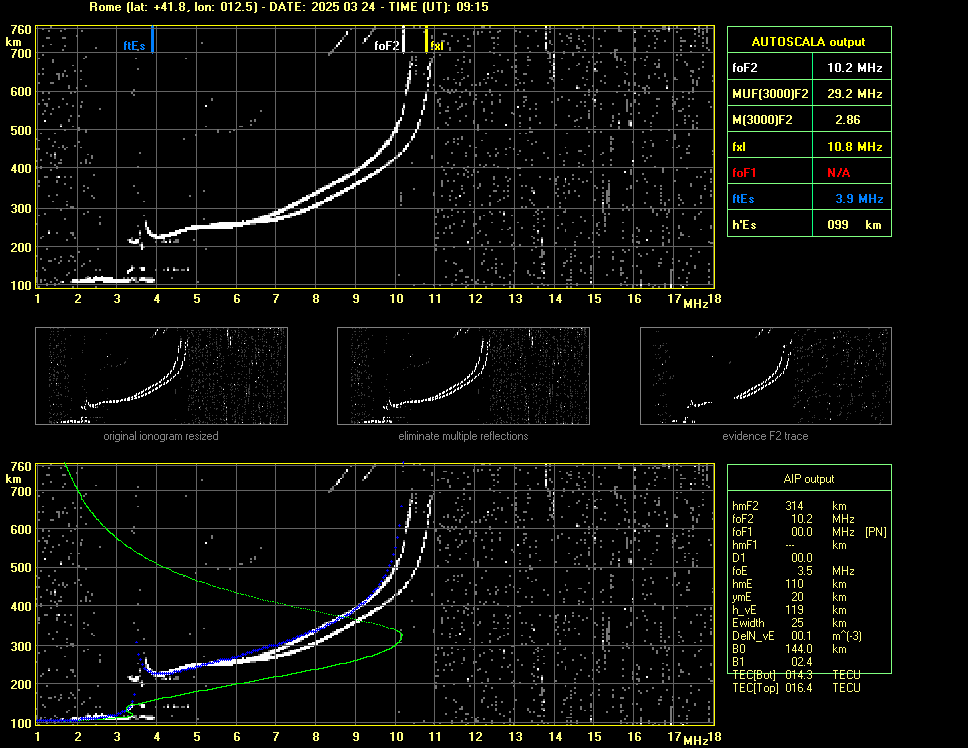Click the peak of the green density profile curve
This screenshot has width=968, height=748.
coord(401,635)
